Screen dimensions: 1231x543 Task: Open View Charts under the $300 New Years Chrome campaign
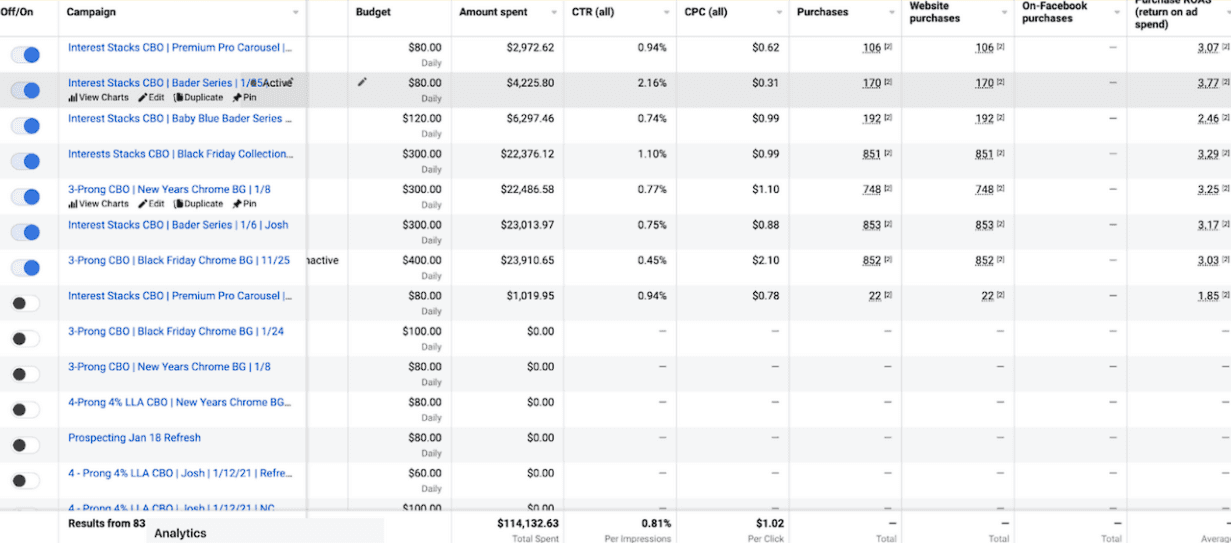tap(98, 204)
